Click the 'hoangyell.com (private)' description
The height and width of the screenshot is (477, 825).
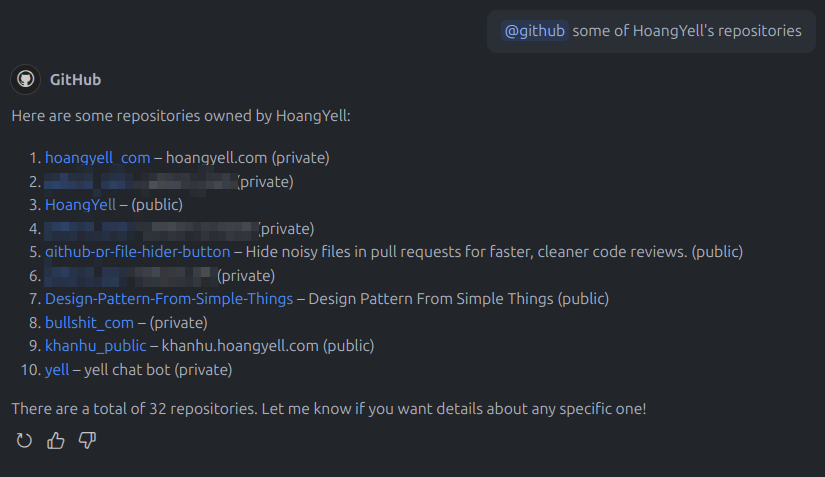coord(248,158)
